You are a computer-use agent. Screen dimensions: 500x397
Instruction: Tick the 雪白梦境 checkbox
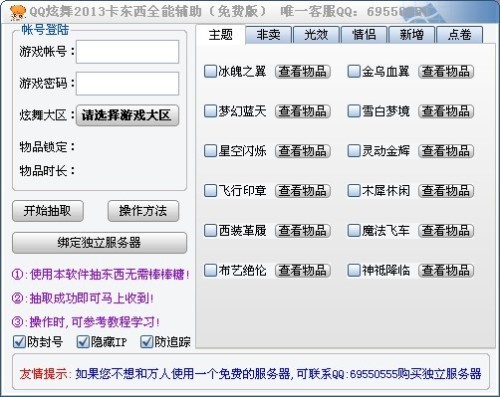point(354,111)
